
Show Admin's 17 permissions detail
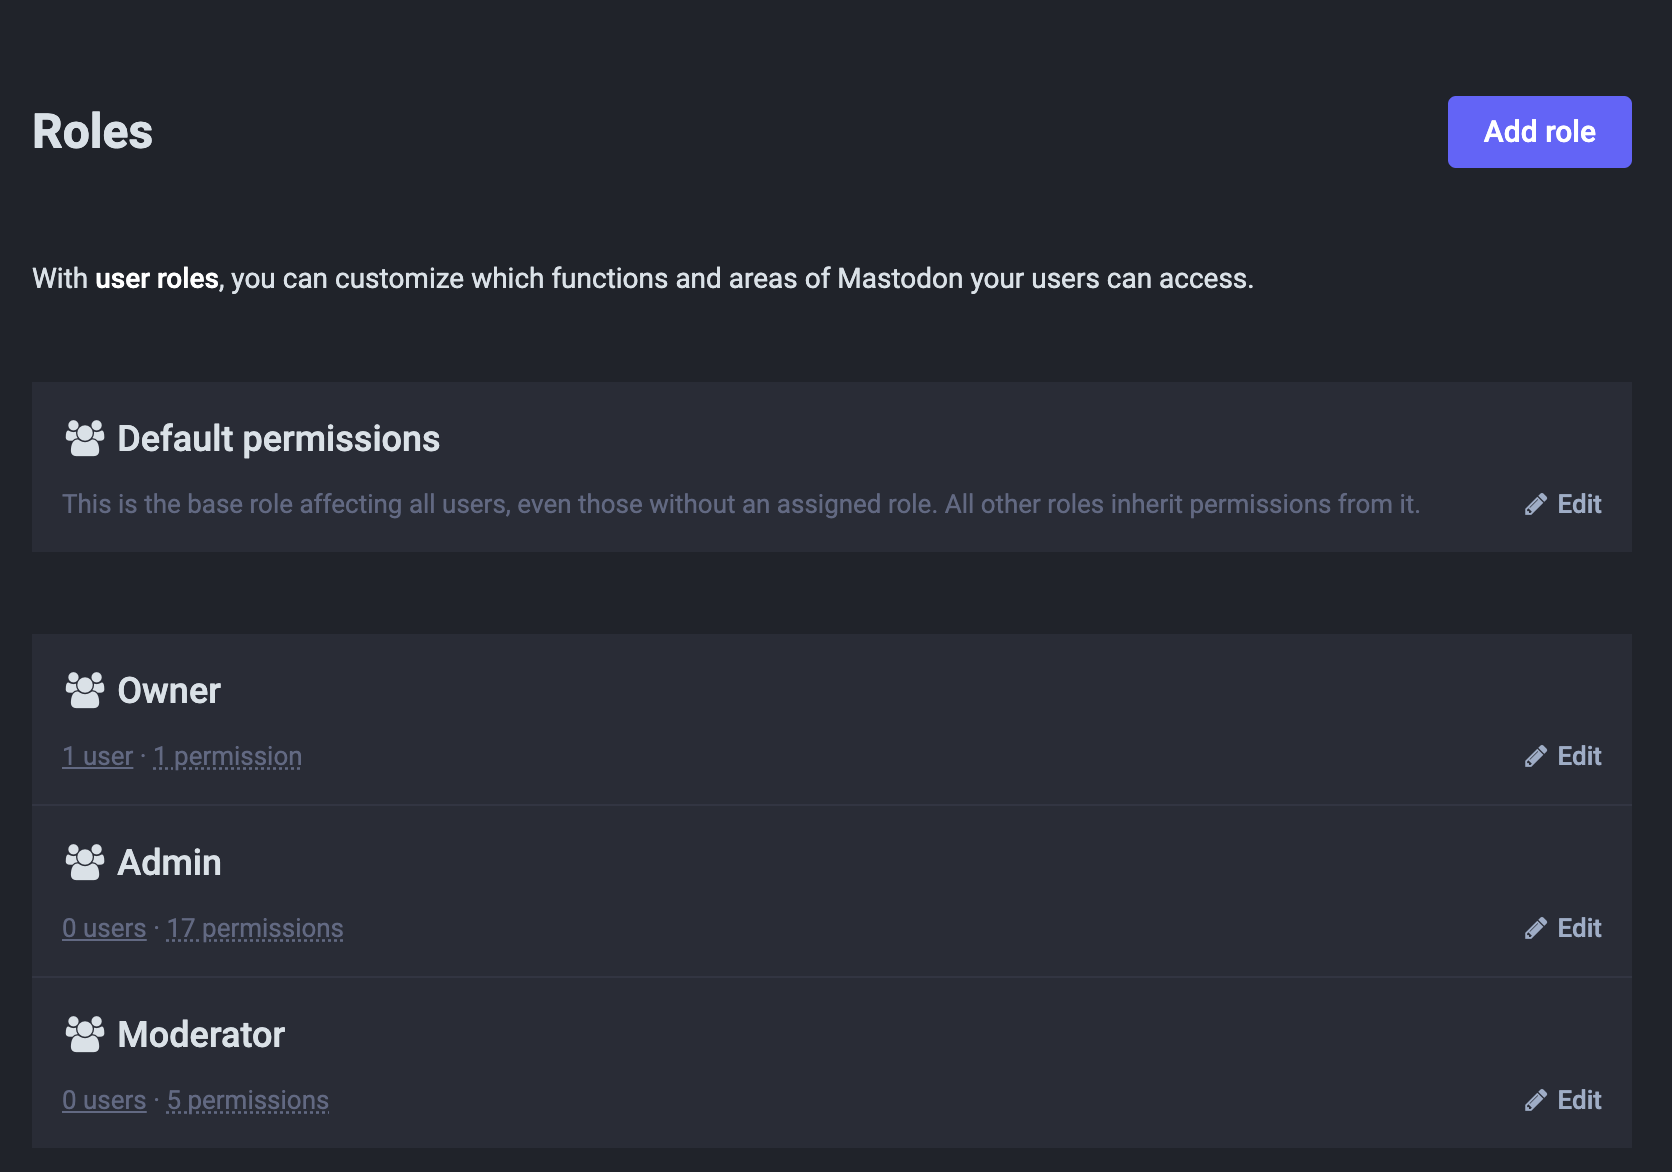click(255, 928)
